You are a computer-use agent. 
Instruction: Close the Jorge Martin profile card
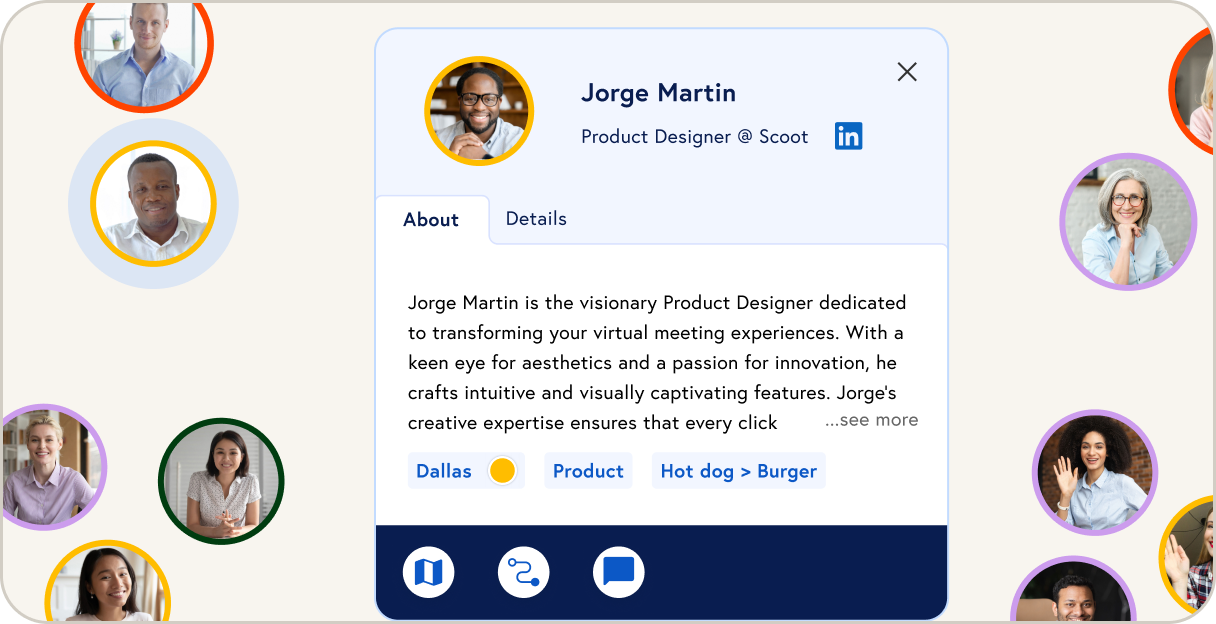pyautogui.click(x=907, y=72)
